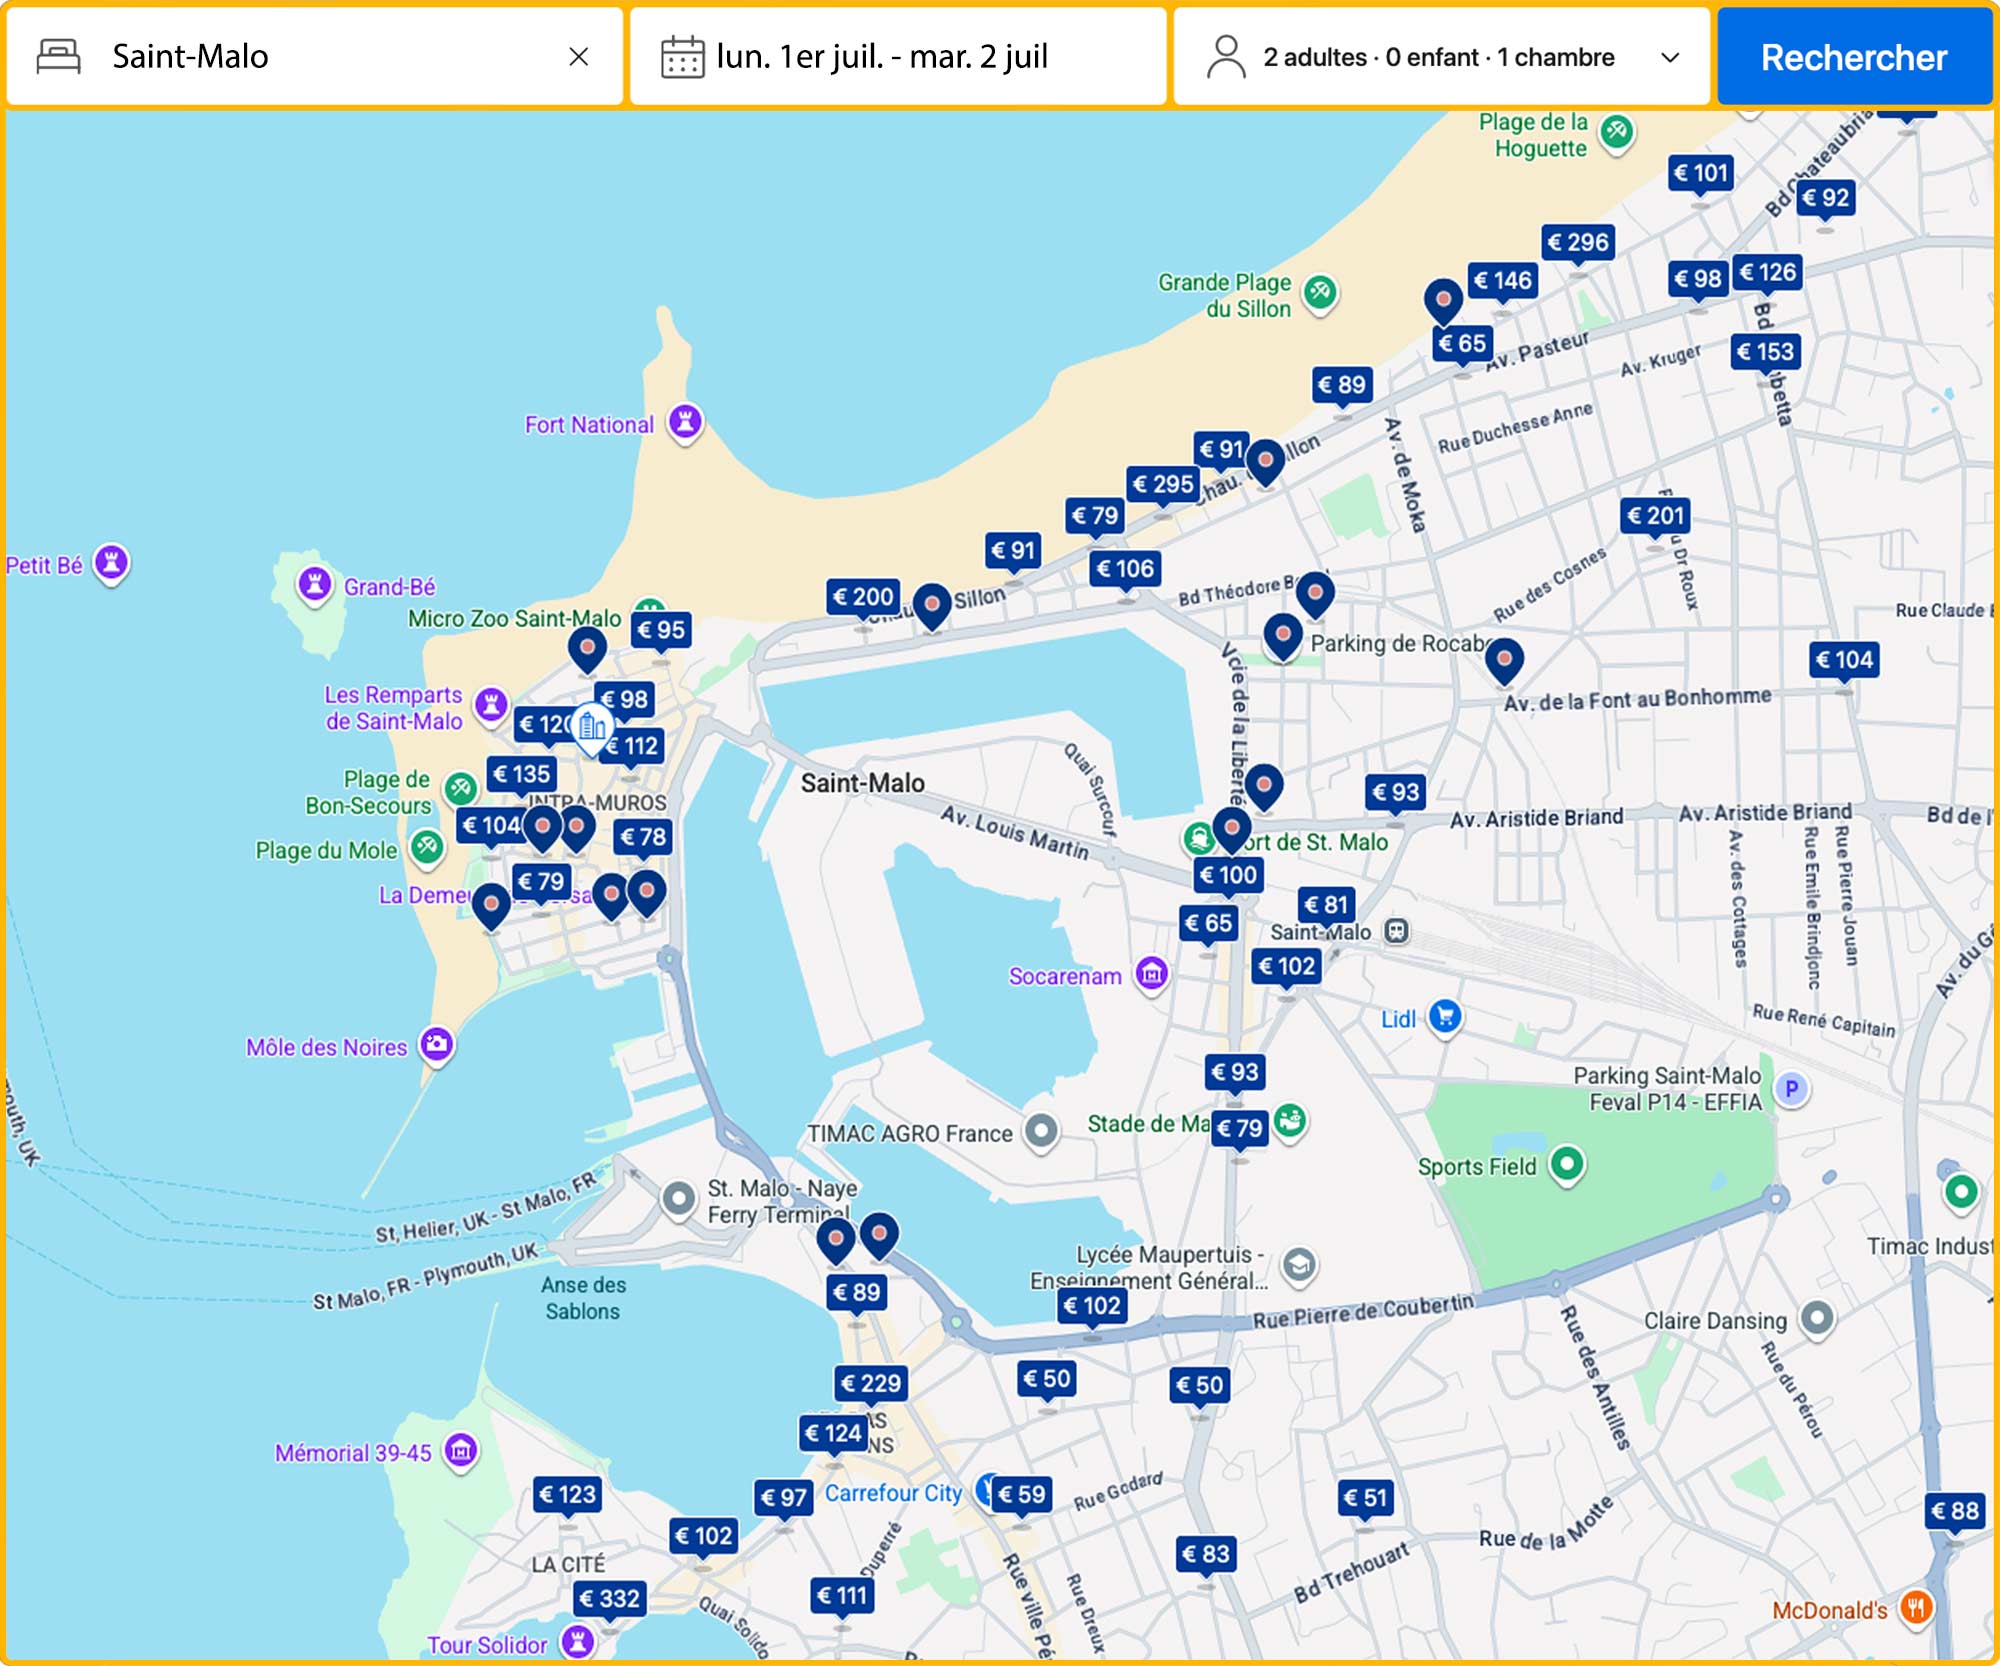The height and width of the screenshot is (1666, 2000).
Task: Click the Fort National castle icon
Action: click(685, 423)
